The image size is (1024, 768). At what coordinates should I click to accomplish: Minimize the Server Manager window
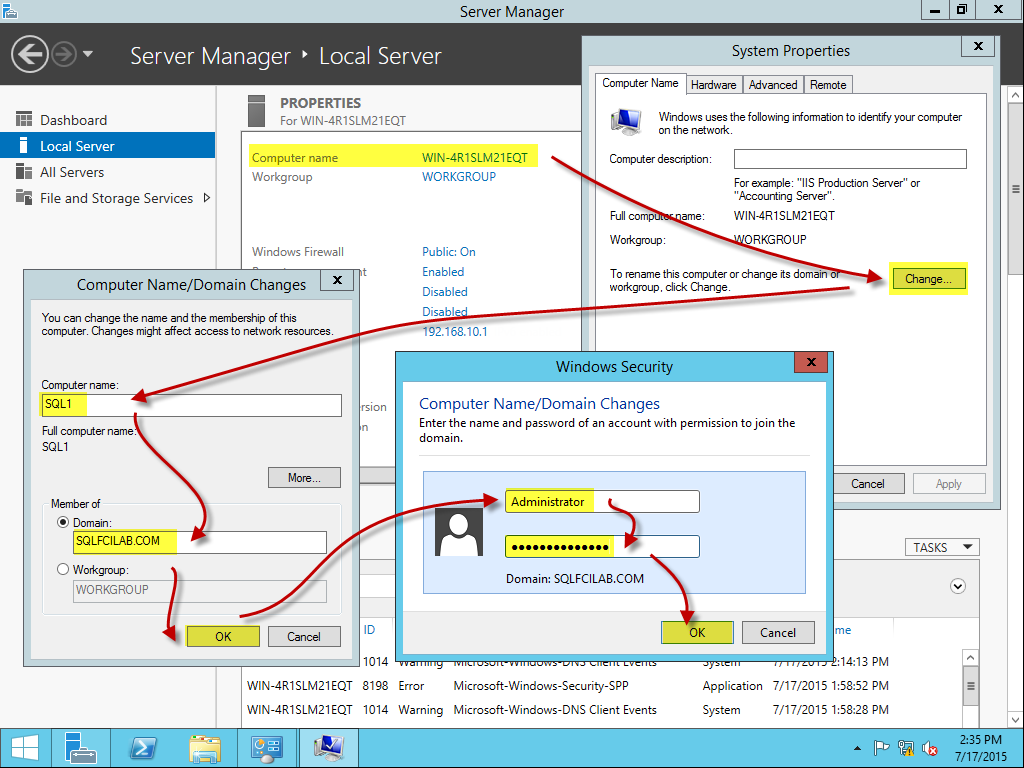935,10
